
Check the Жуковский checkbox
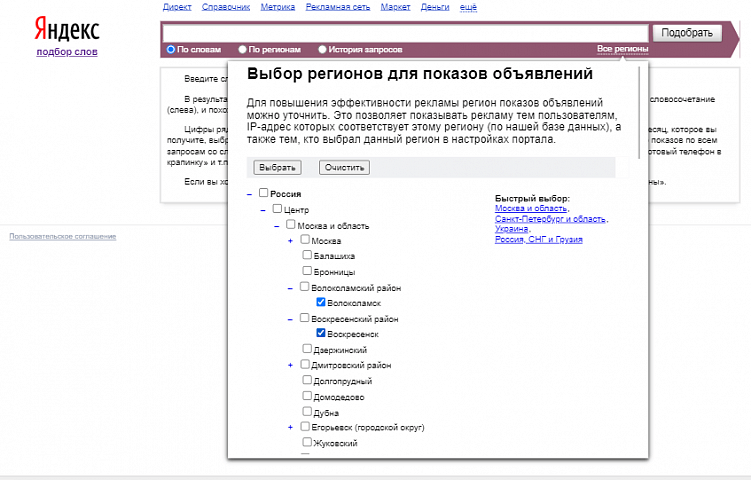pyautogui.click(x=307, y=442)
